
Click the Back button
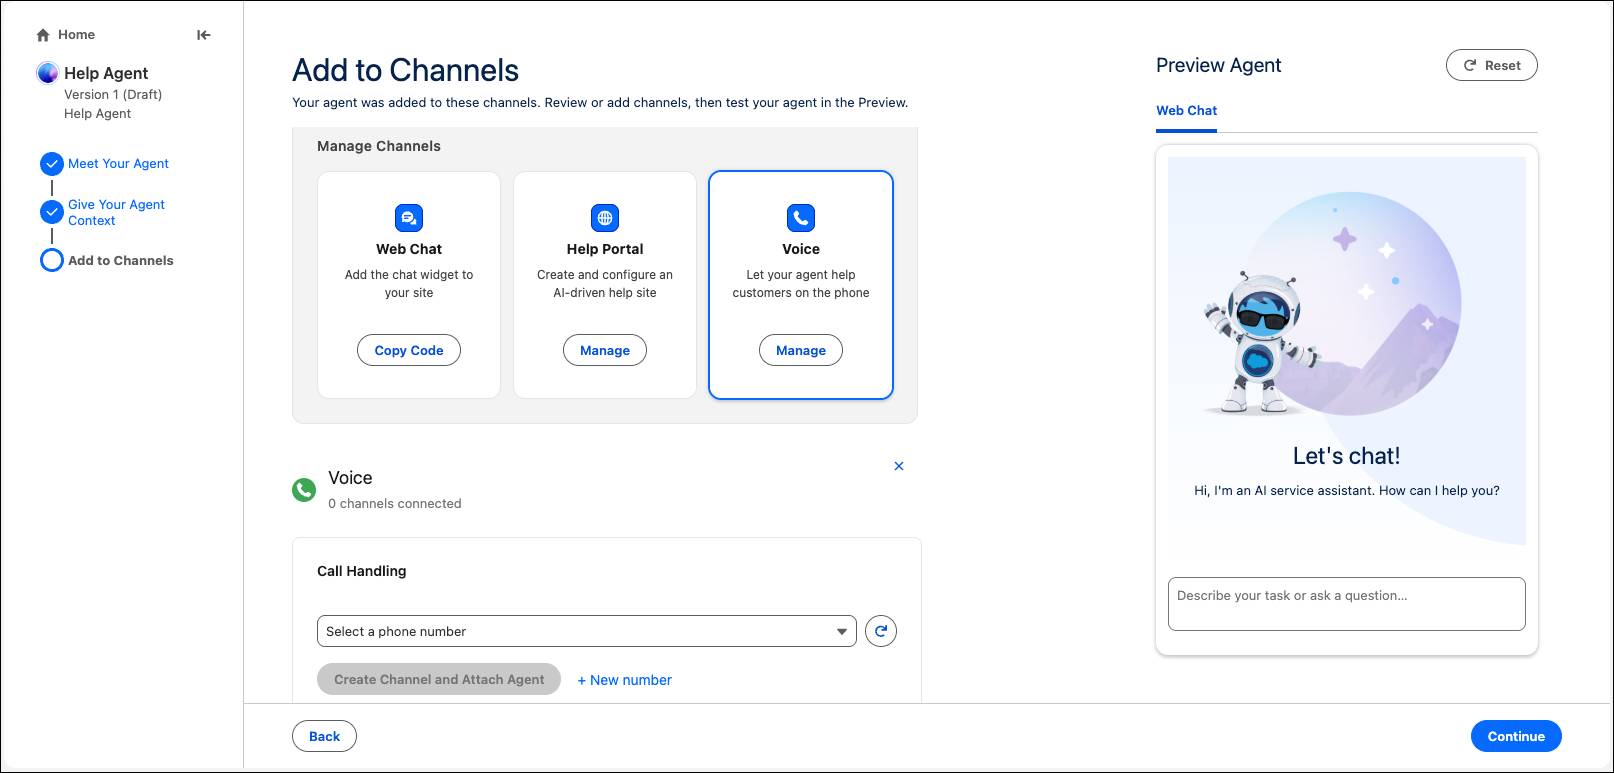(x=324, y=736)
